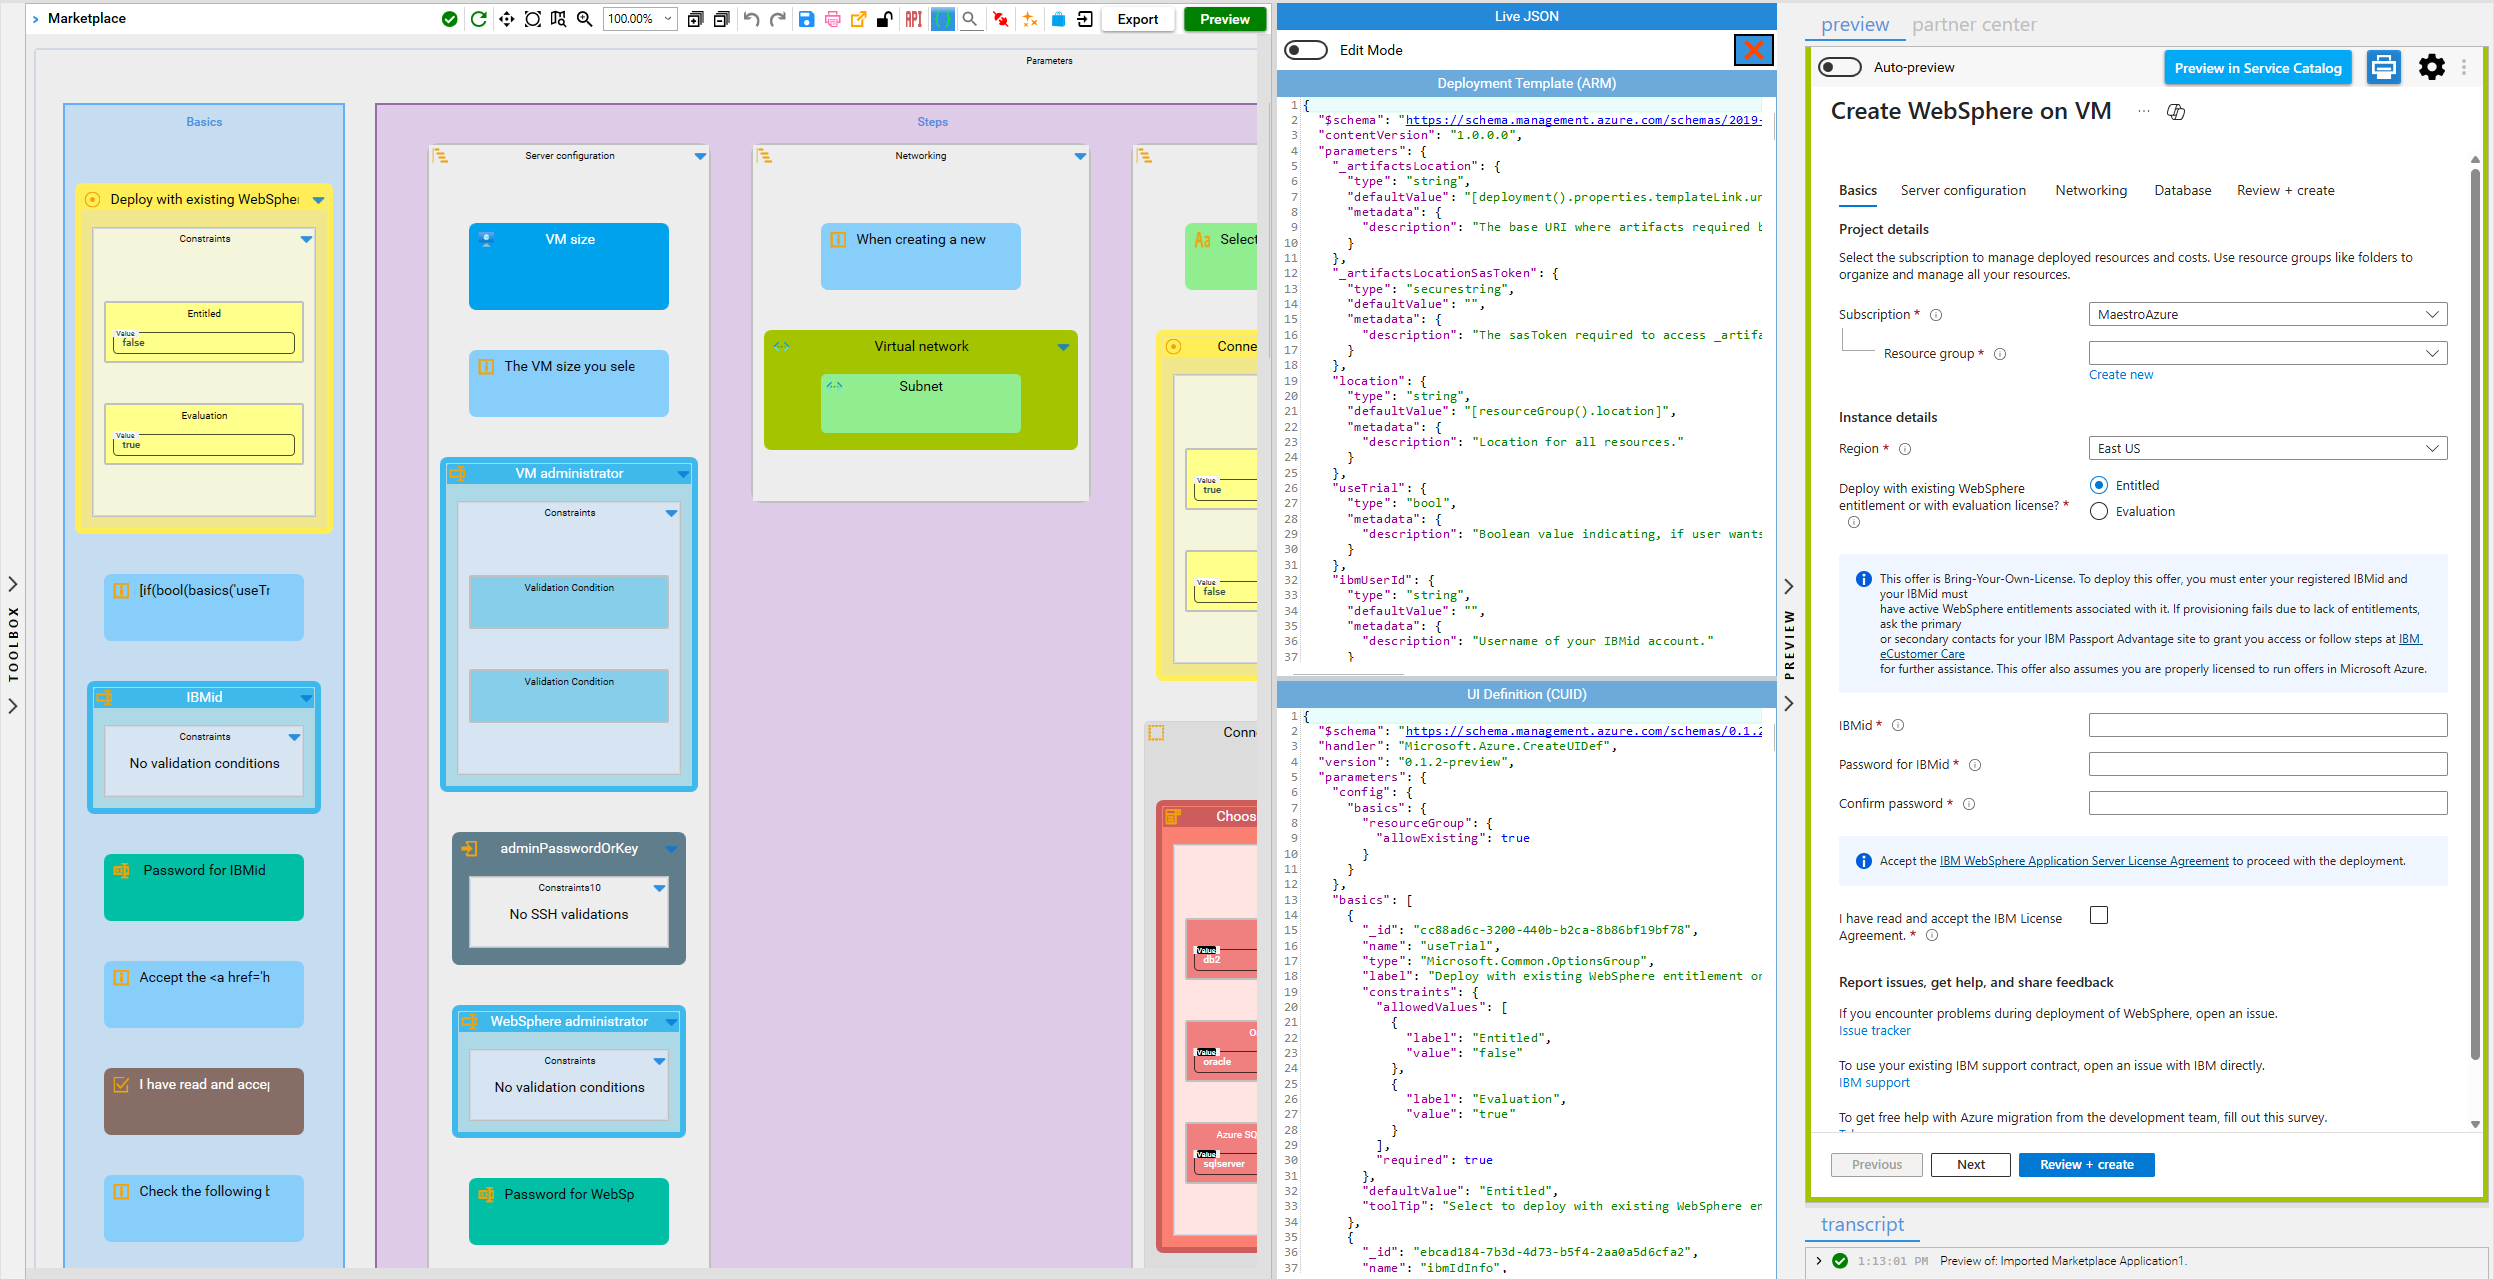The width and height of the screenshot is (2494, 1279).
Task: Toggle the Edit Mode switch
Action: pyautogui.click(x=1306, y=50)
